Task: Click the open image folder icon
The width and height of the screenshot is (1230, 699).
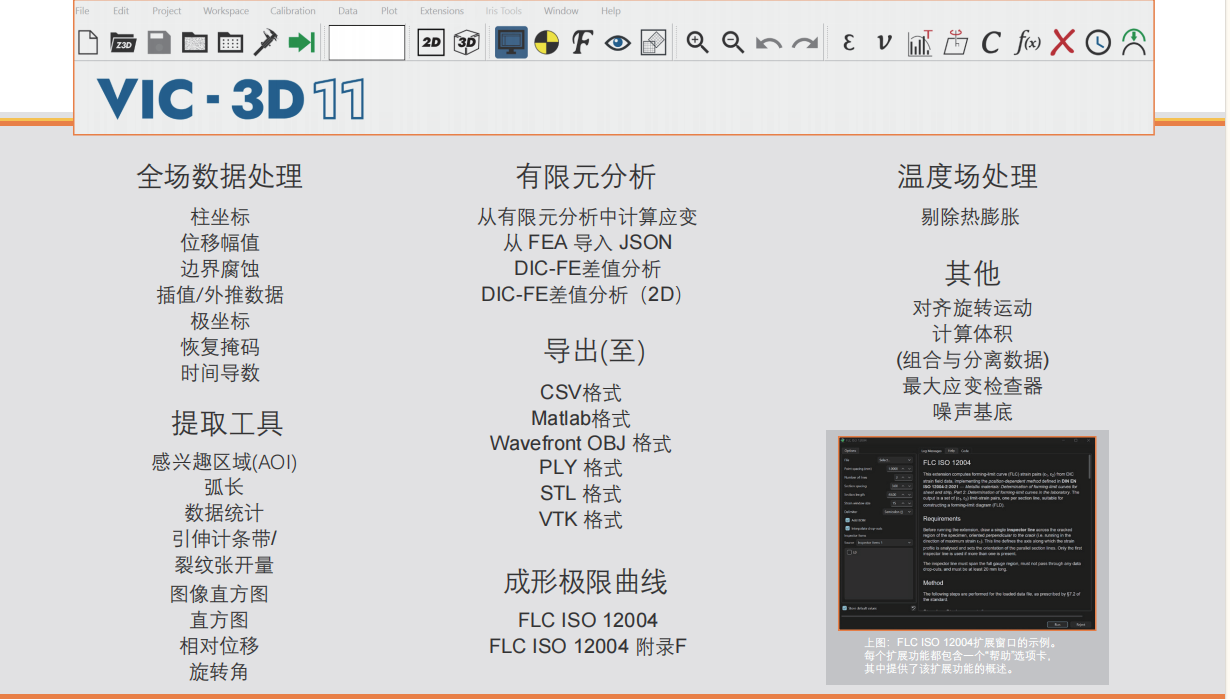Action: click(195, 43)
